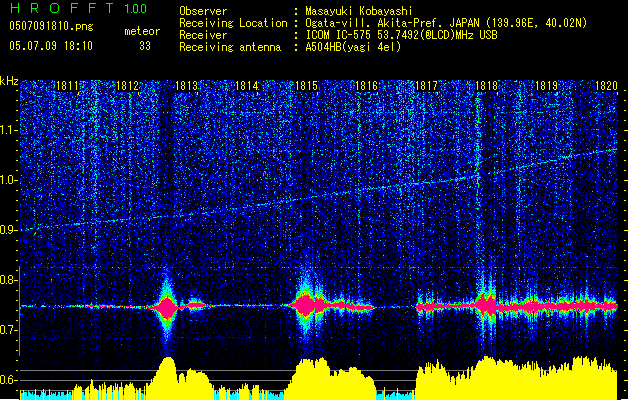Click the 1817 time marker
This screenshot has height=400, width=629.
click(426, 86)
